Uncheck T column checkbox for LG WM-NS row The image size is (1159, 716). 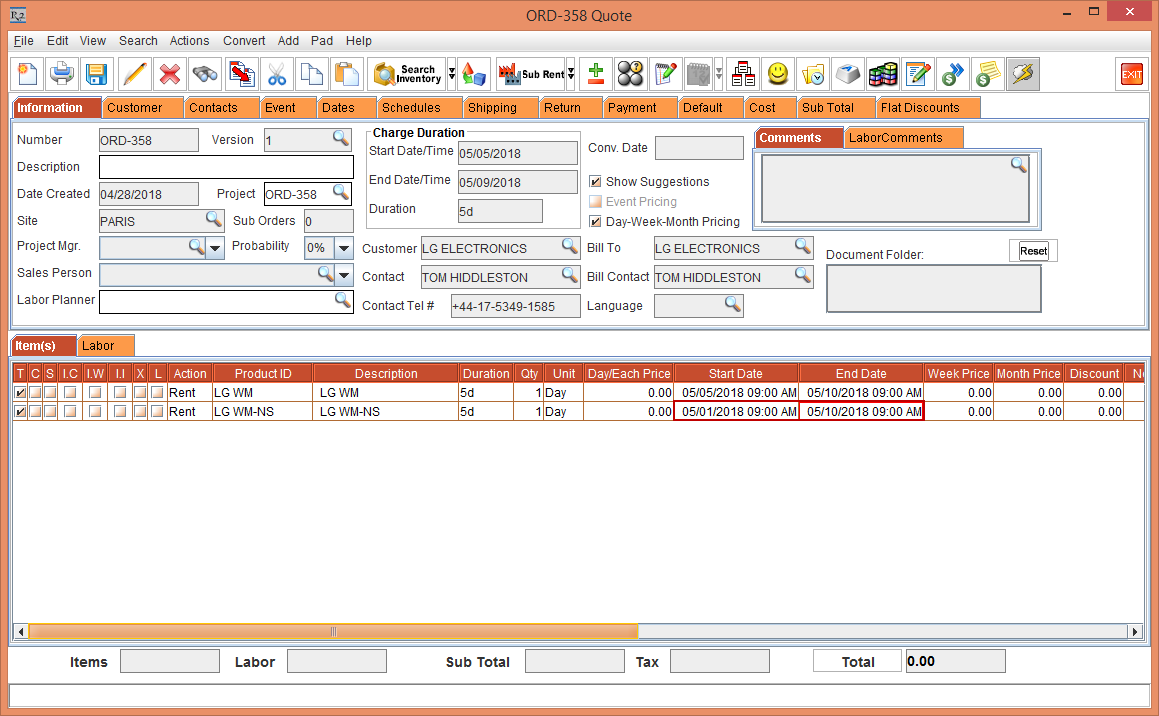[x=20, y=412]
